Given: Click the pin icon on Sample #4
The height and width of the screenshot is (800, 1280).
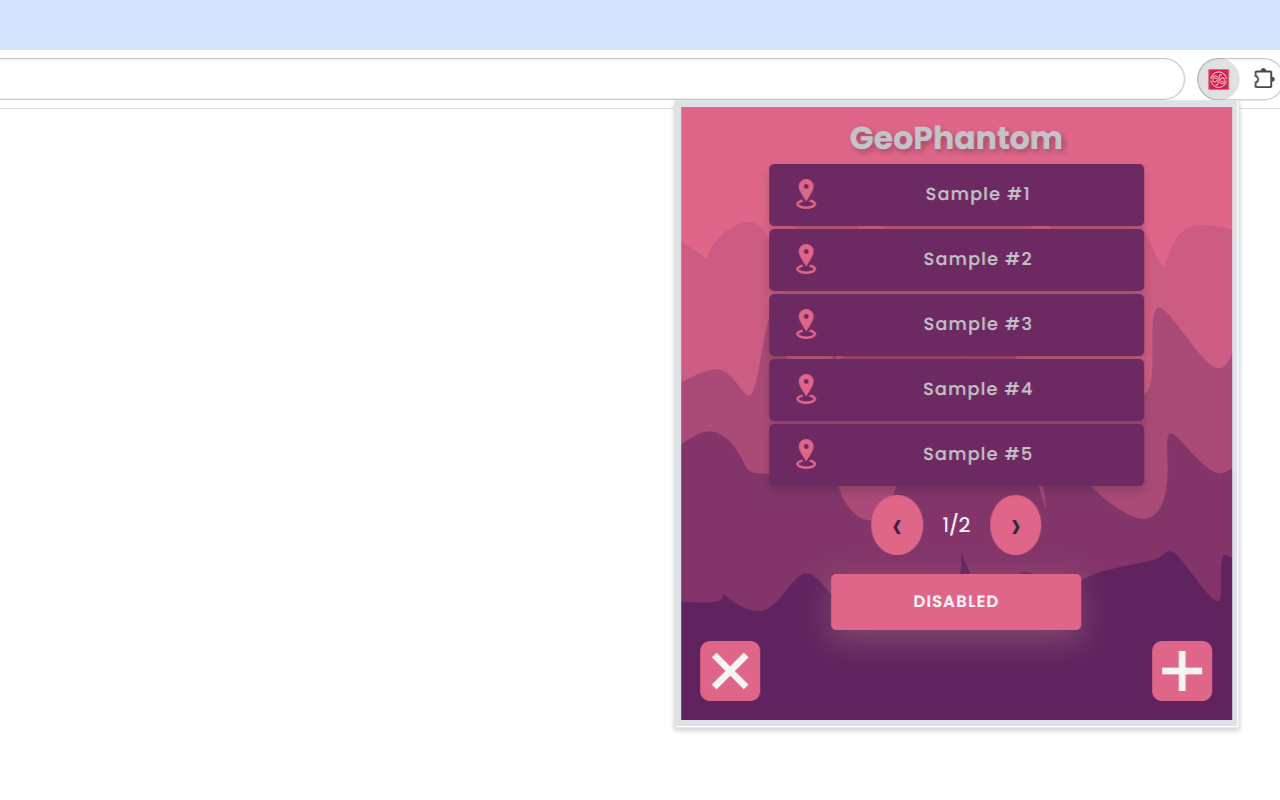Looking at the screenshot, I should click(x=806, y=389).
